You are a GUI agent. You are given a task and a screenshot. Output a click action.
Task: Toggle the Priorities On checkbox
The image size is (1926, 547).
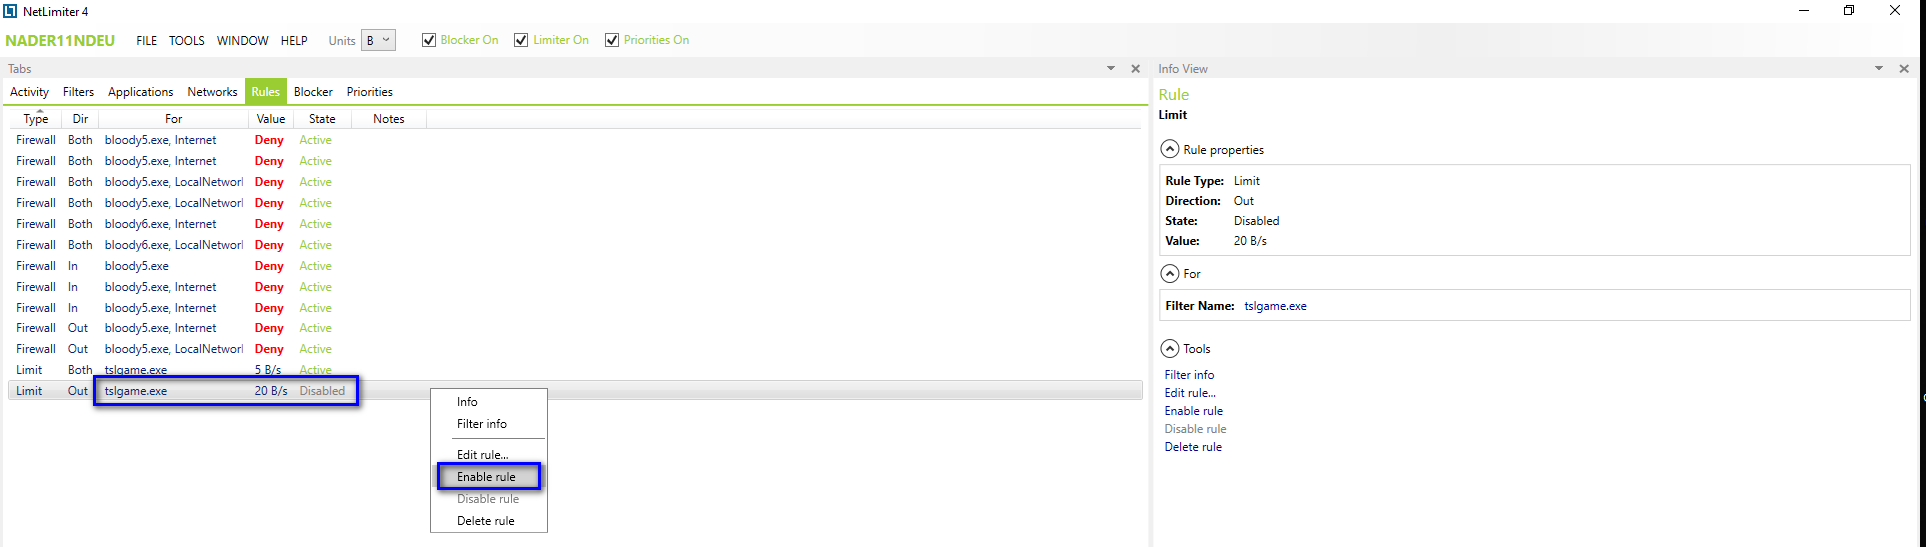612,40
